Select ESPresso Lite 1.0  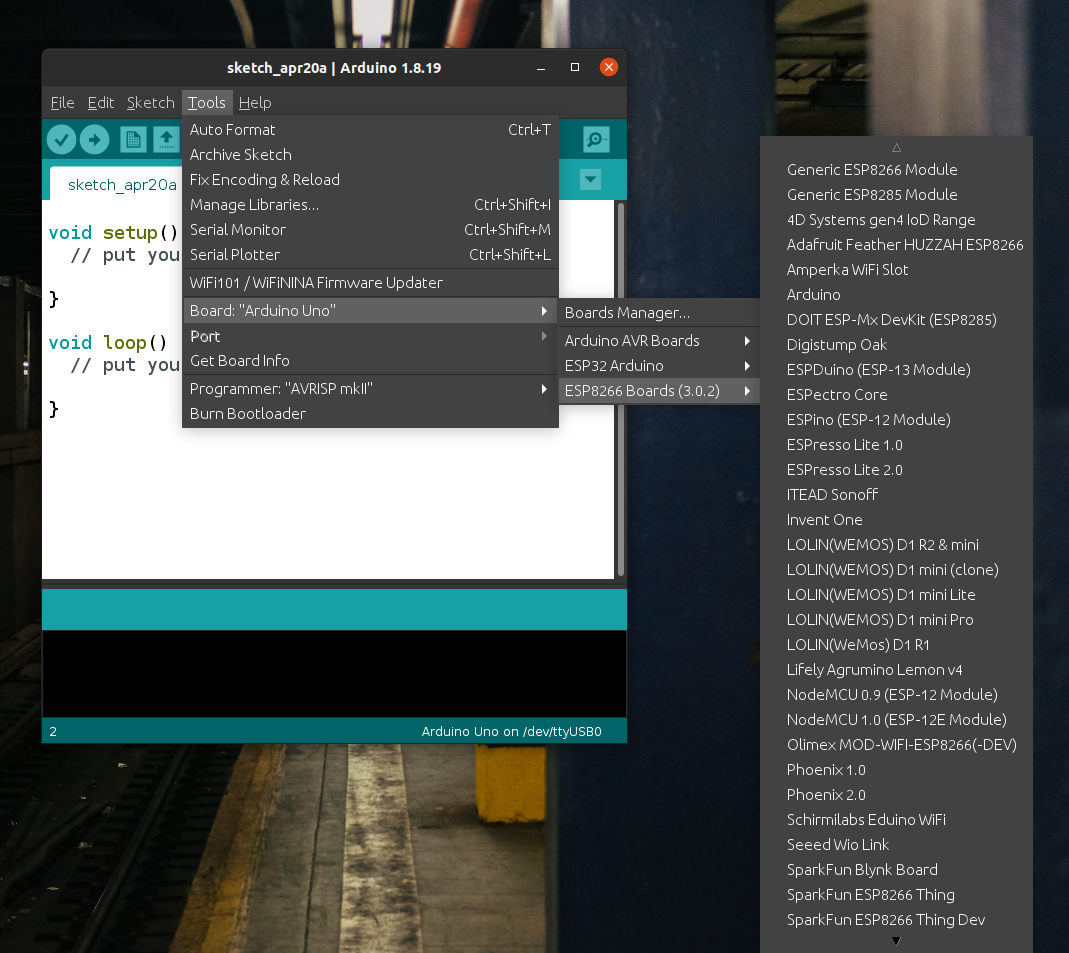[897, 444]
